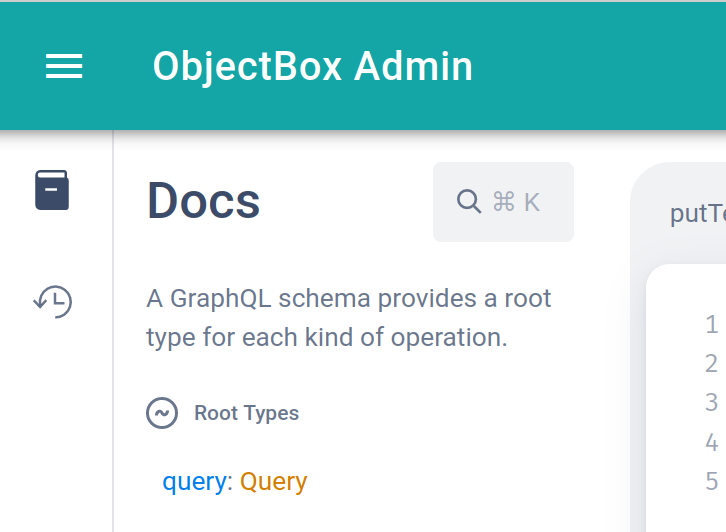Toggle the Docs explorer book icon
The image size is (726, 532).
pyautogui.click(x=52, y=190)
